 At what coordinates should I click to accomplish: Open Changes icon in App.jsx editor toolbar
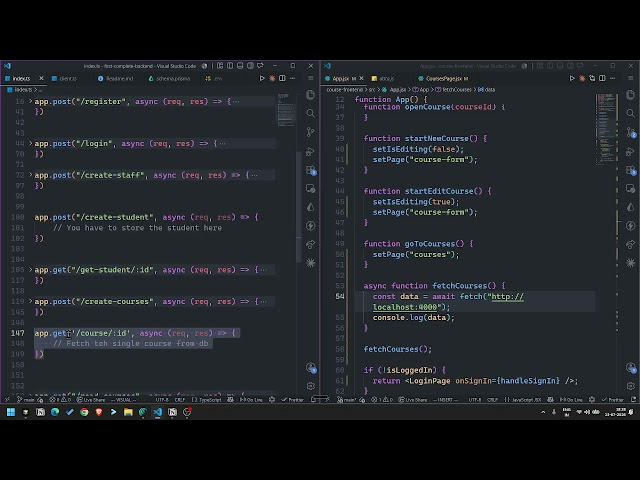pos(592,78)
